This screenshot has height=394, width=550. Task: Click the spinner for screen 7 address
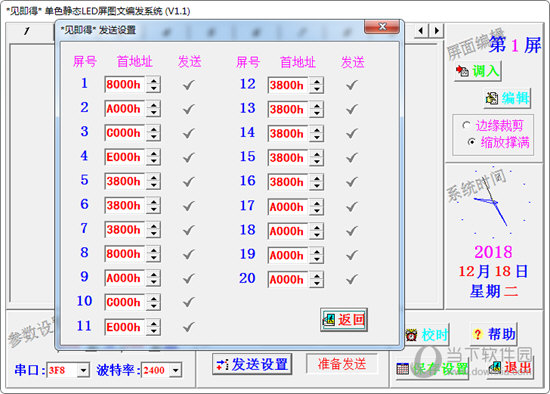pyautogui.click(x=153, y=230)
